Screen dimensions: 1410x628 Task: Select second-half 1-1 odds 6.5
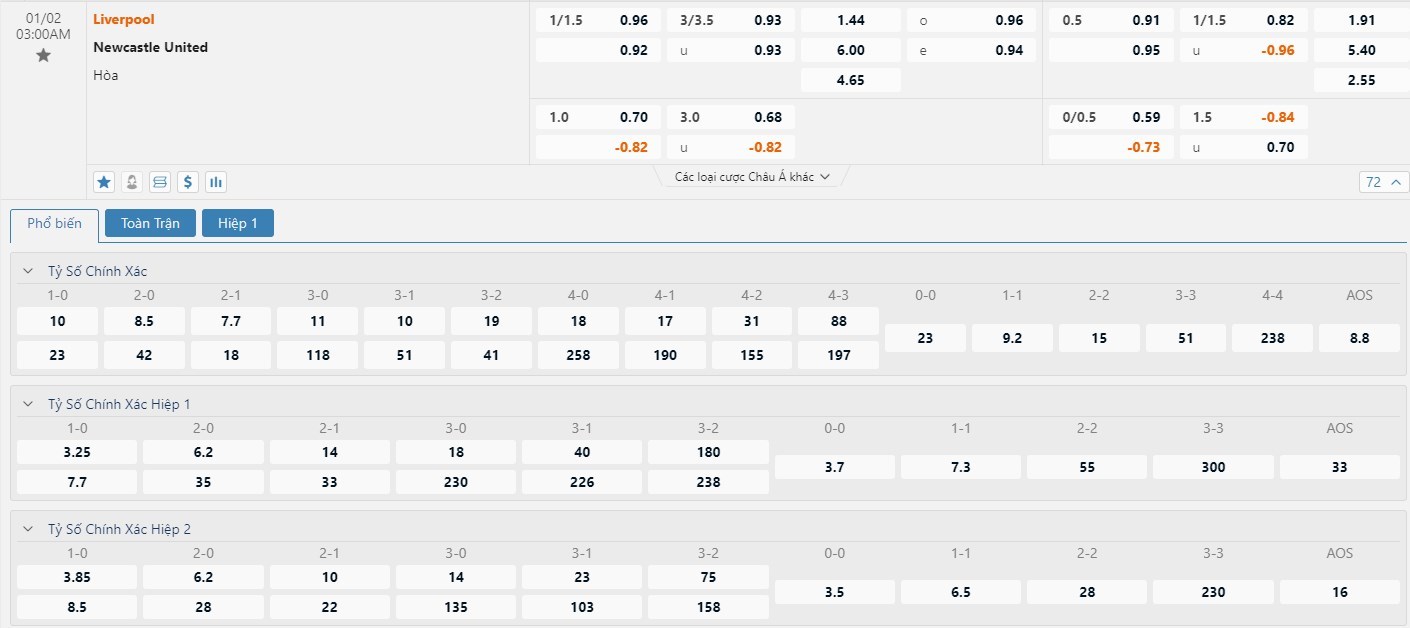pos(960,592)
